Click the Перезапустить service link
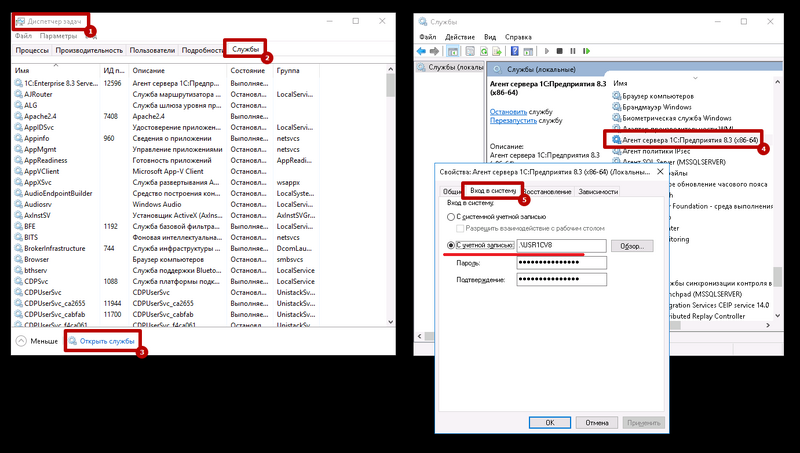Viewport: 800px width, 453px height. [513, 121]
